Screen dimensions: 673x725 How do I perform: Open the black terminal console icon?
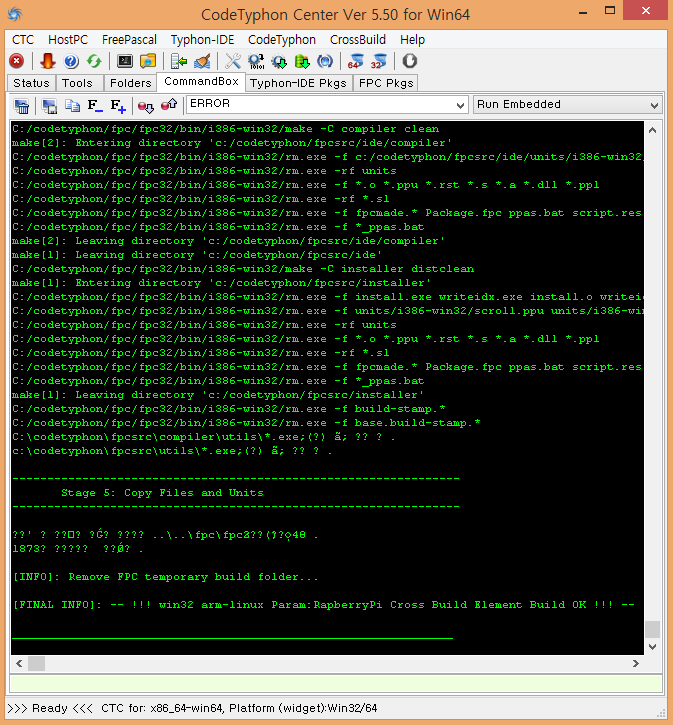125,61
